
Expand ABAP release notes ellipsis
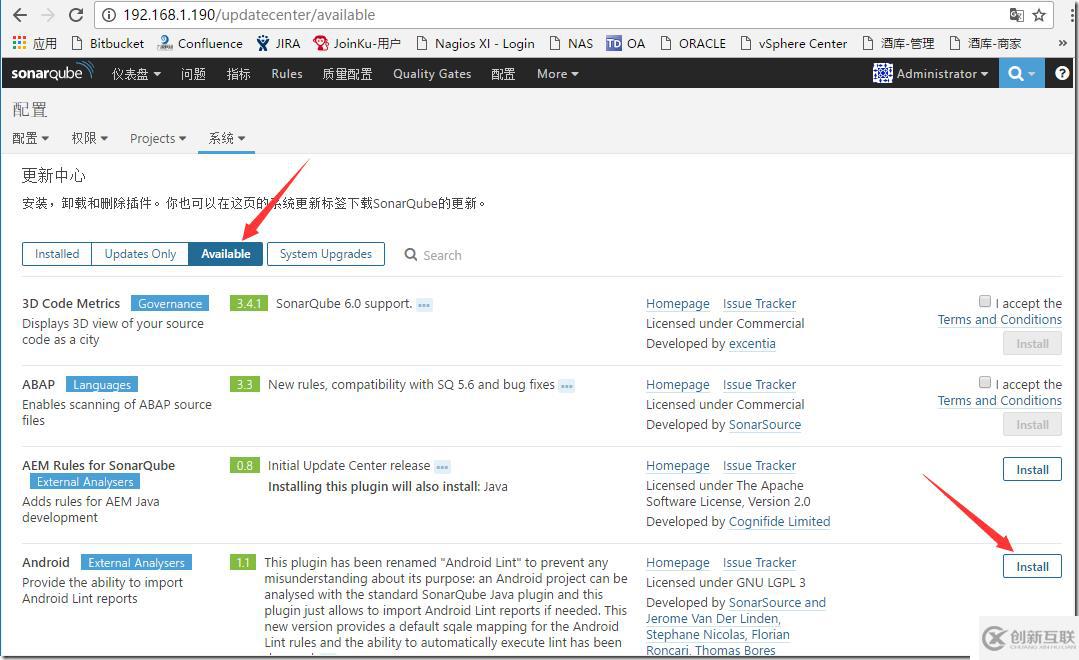click(x=566, y=386)
